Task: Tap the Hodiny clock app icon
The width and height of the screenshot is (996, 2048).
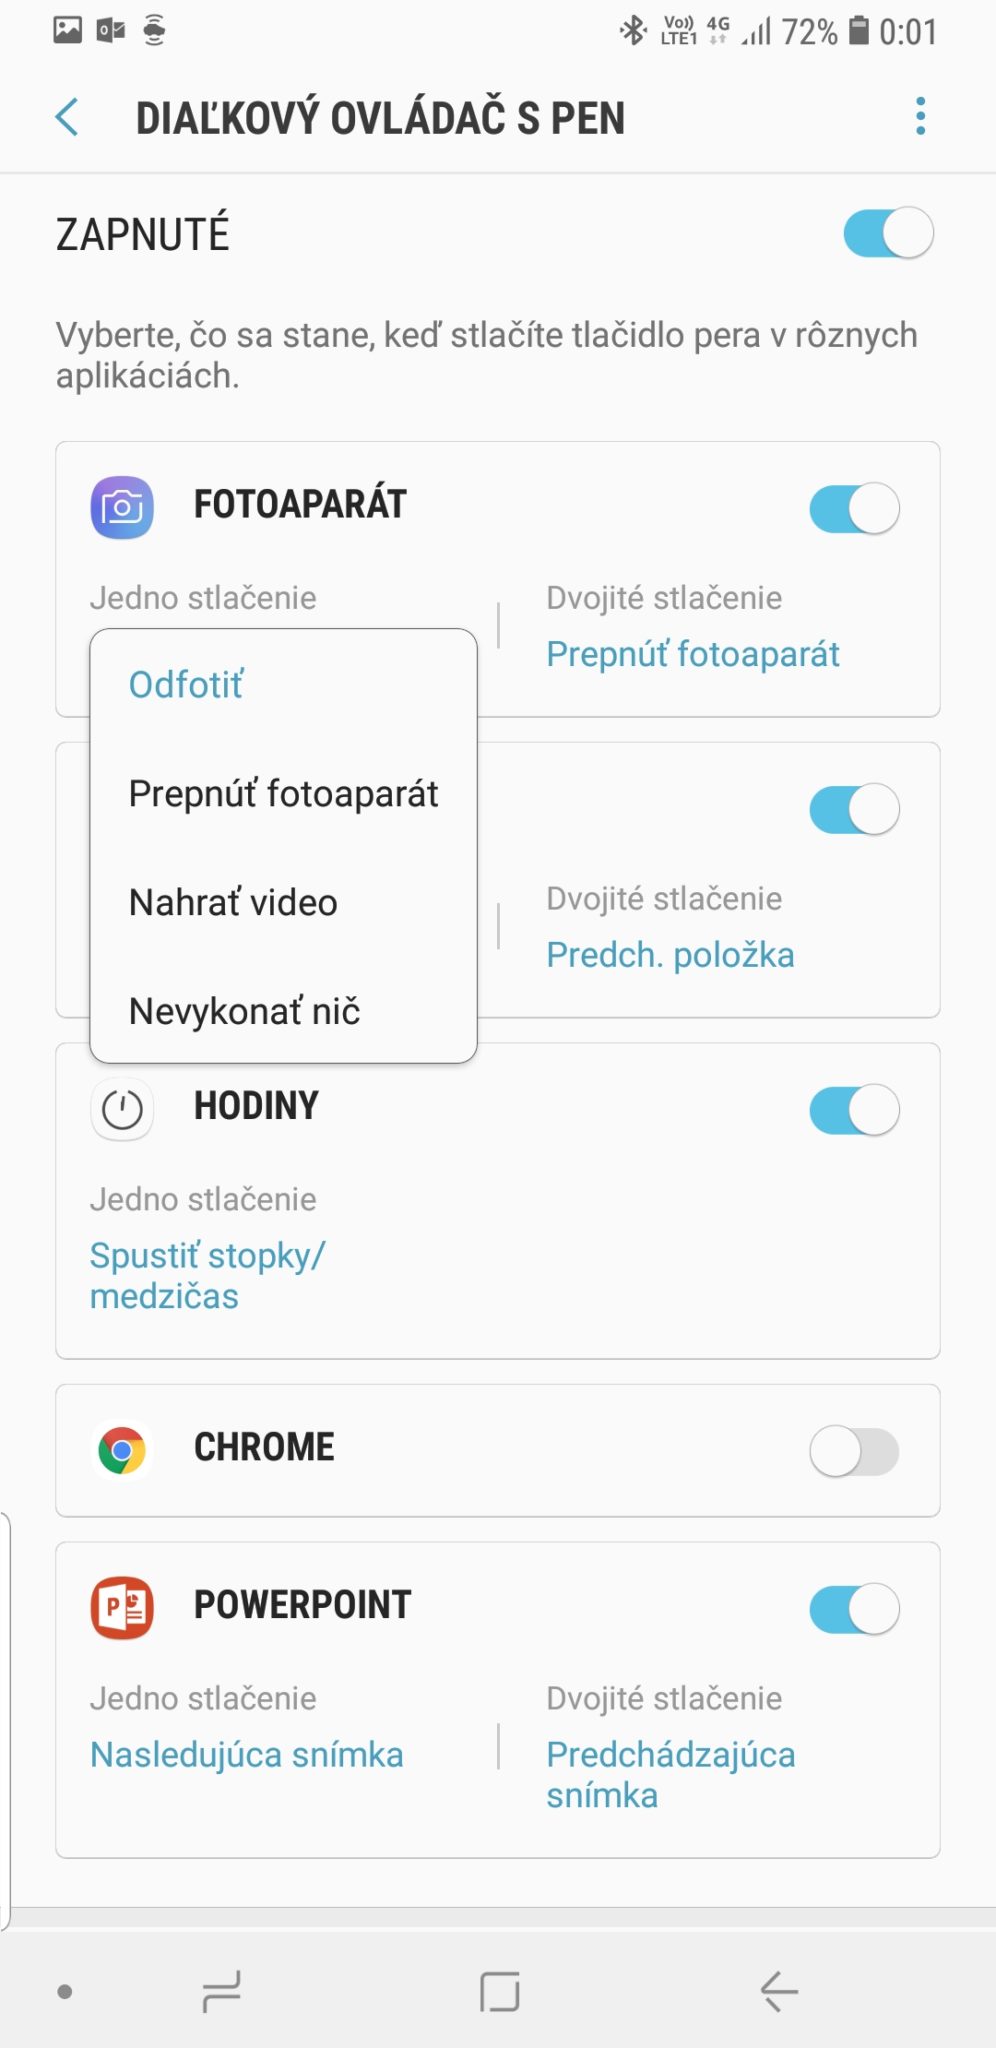Action: tap(122, 1109)
